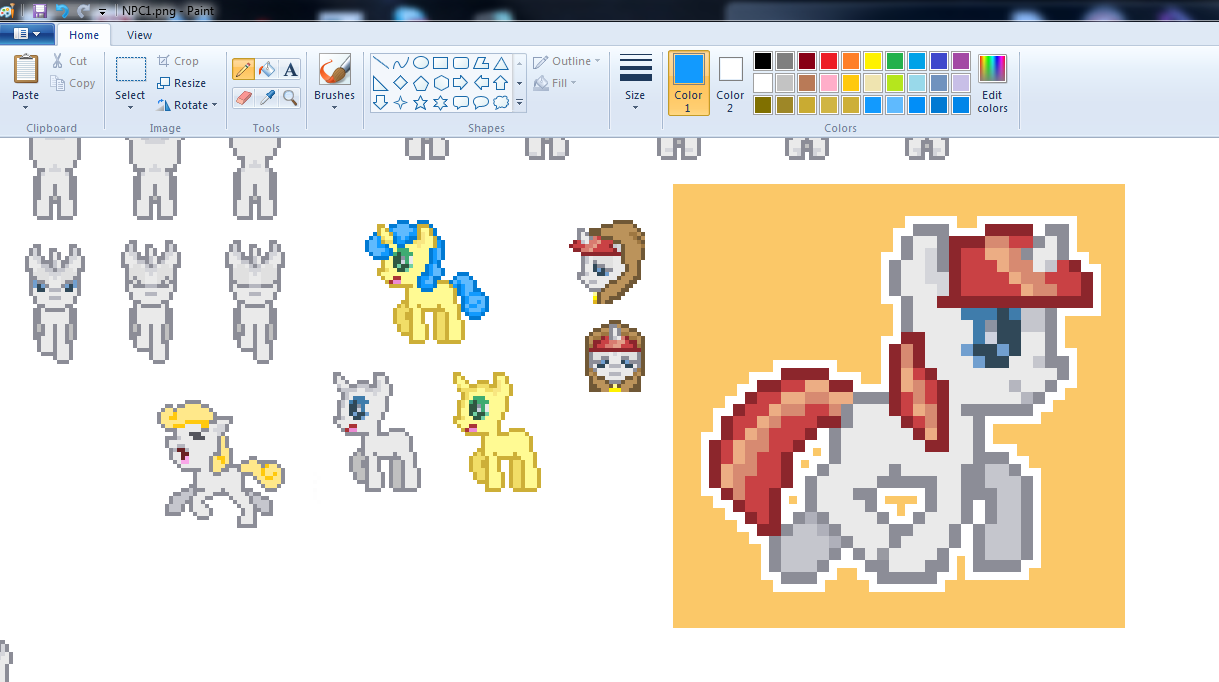Choose the Polygon shape

tap(481, 62)
